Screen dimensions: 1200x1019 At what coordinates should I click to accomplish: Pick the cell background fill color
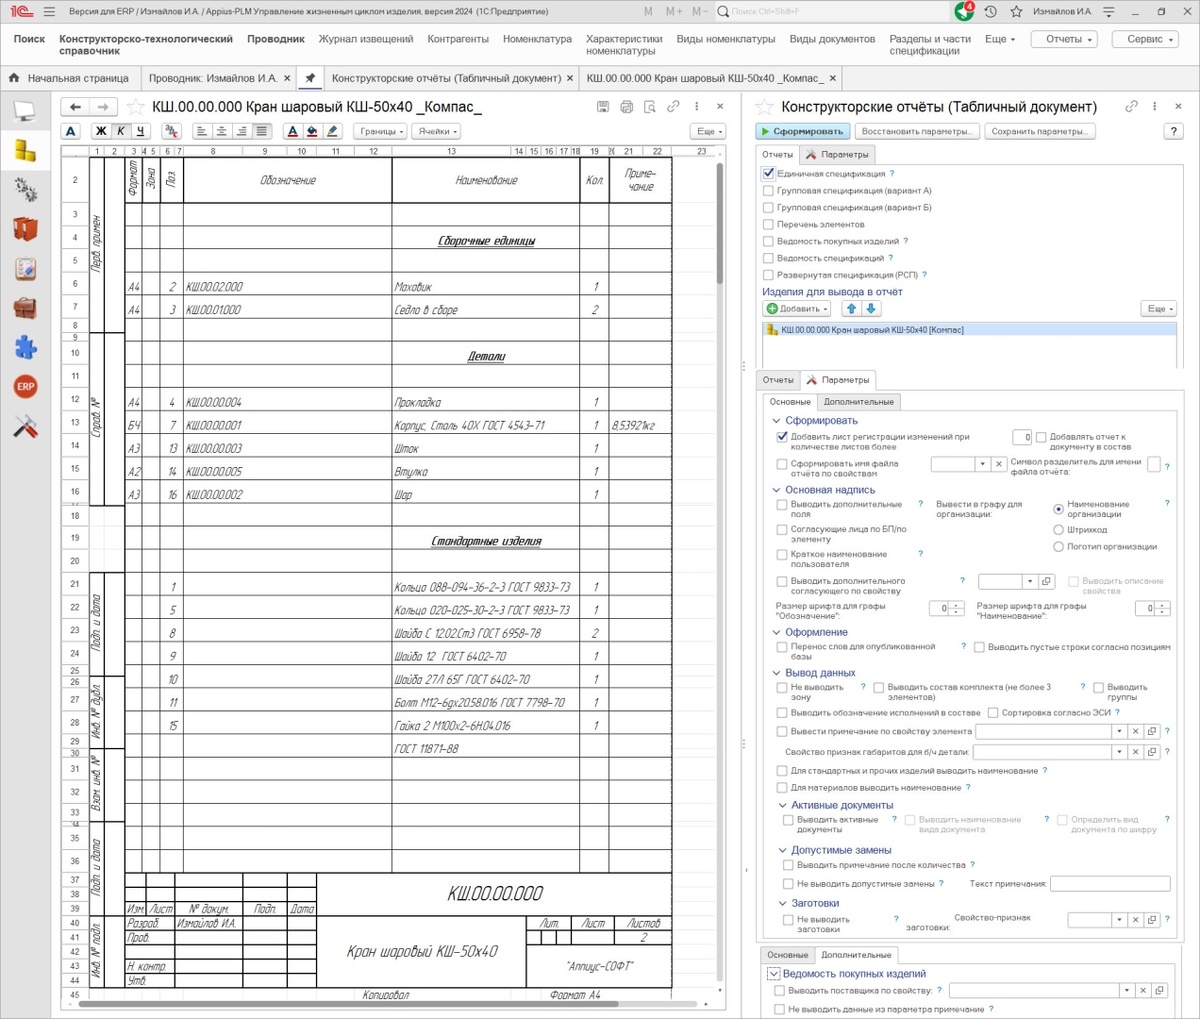[312, 131]
